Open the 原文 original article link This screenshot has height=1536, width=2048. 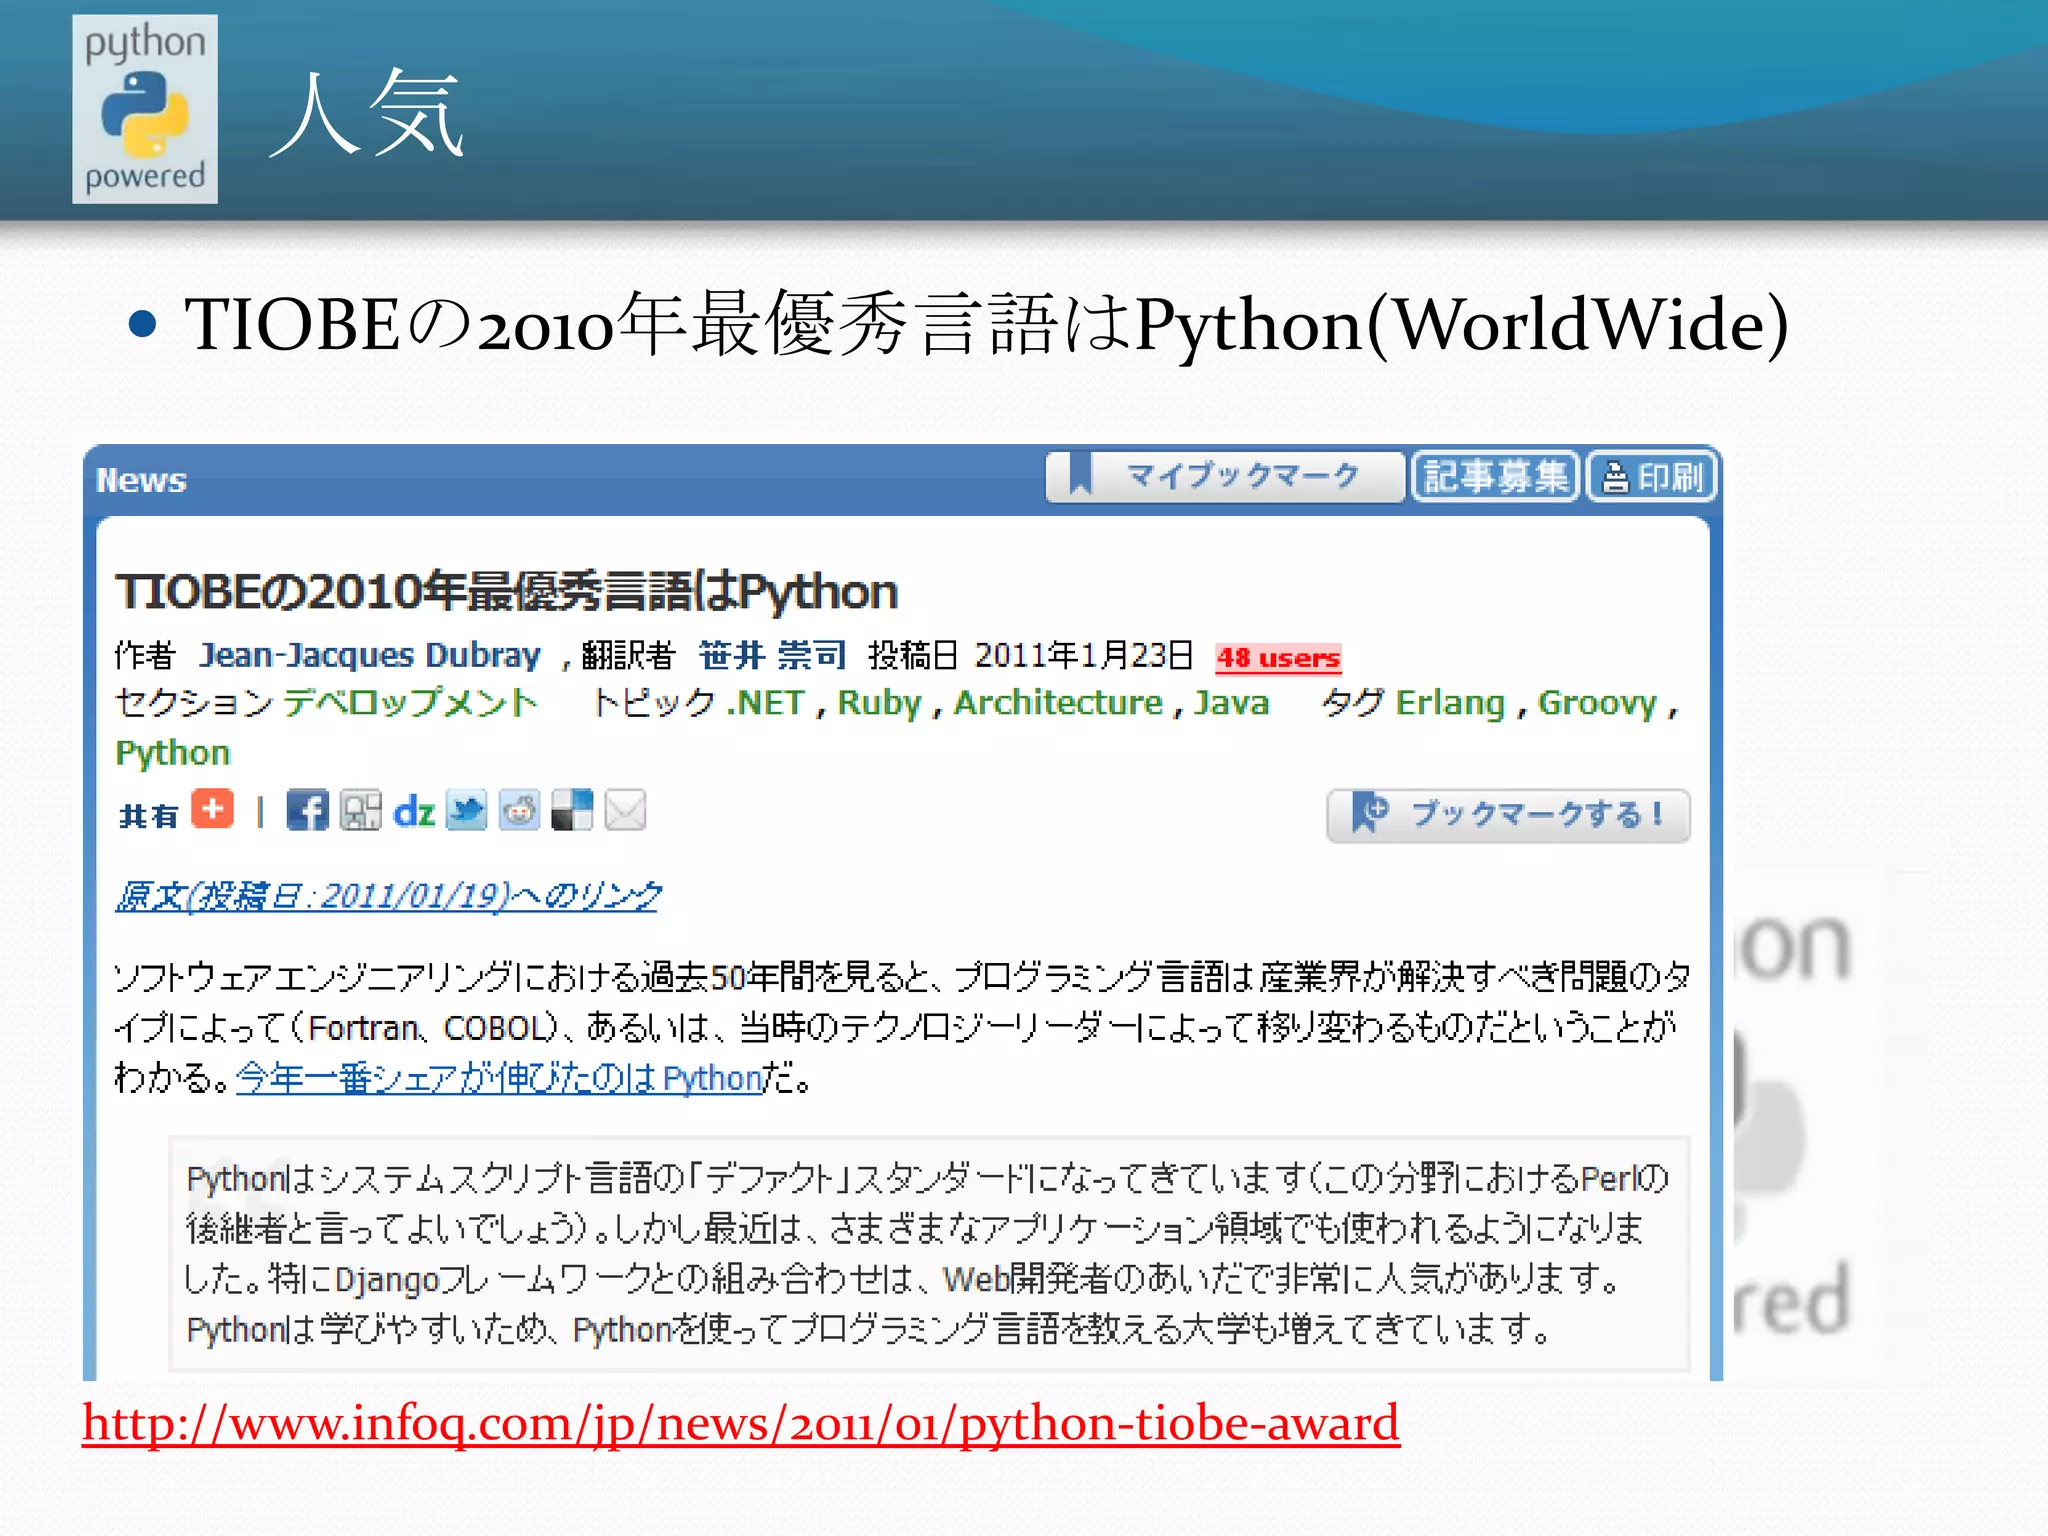388,896
